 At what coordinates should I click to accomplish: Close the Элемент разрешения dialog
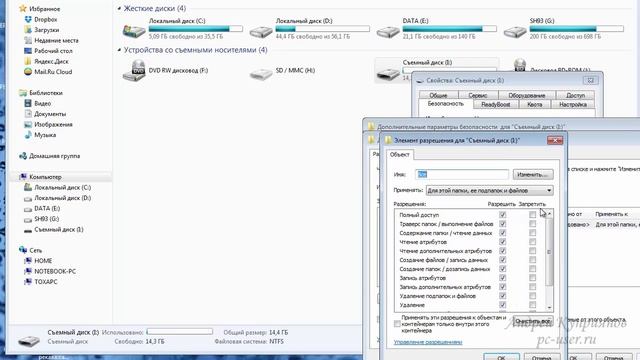(x=555, y=140)
